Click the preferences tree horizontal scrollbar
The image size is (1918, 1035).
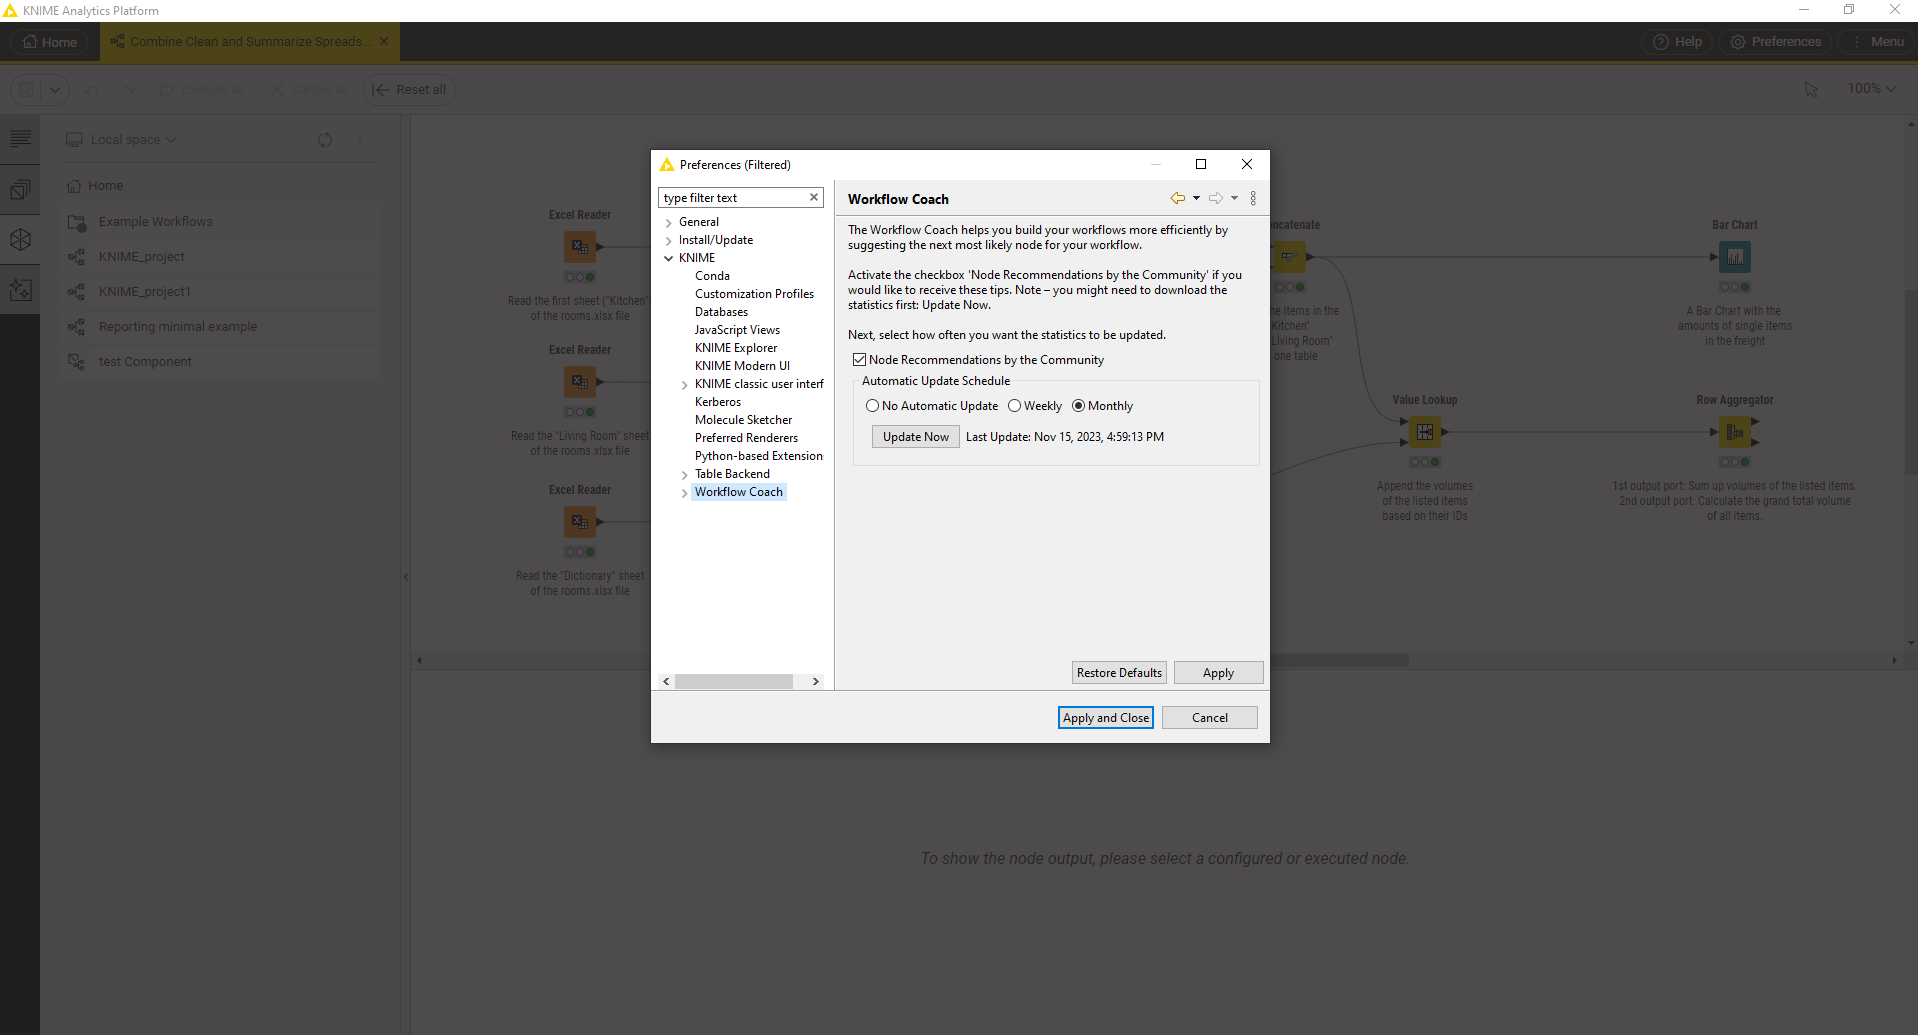pyautogui.click(x=734, y=681)
